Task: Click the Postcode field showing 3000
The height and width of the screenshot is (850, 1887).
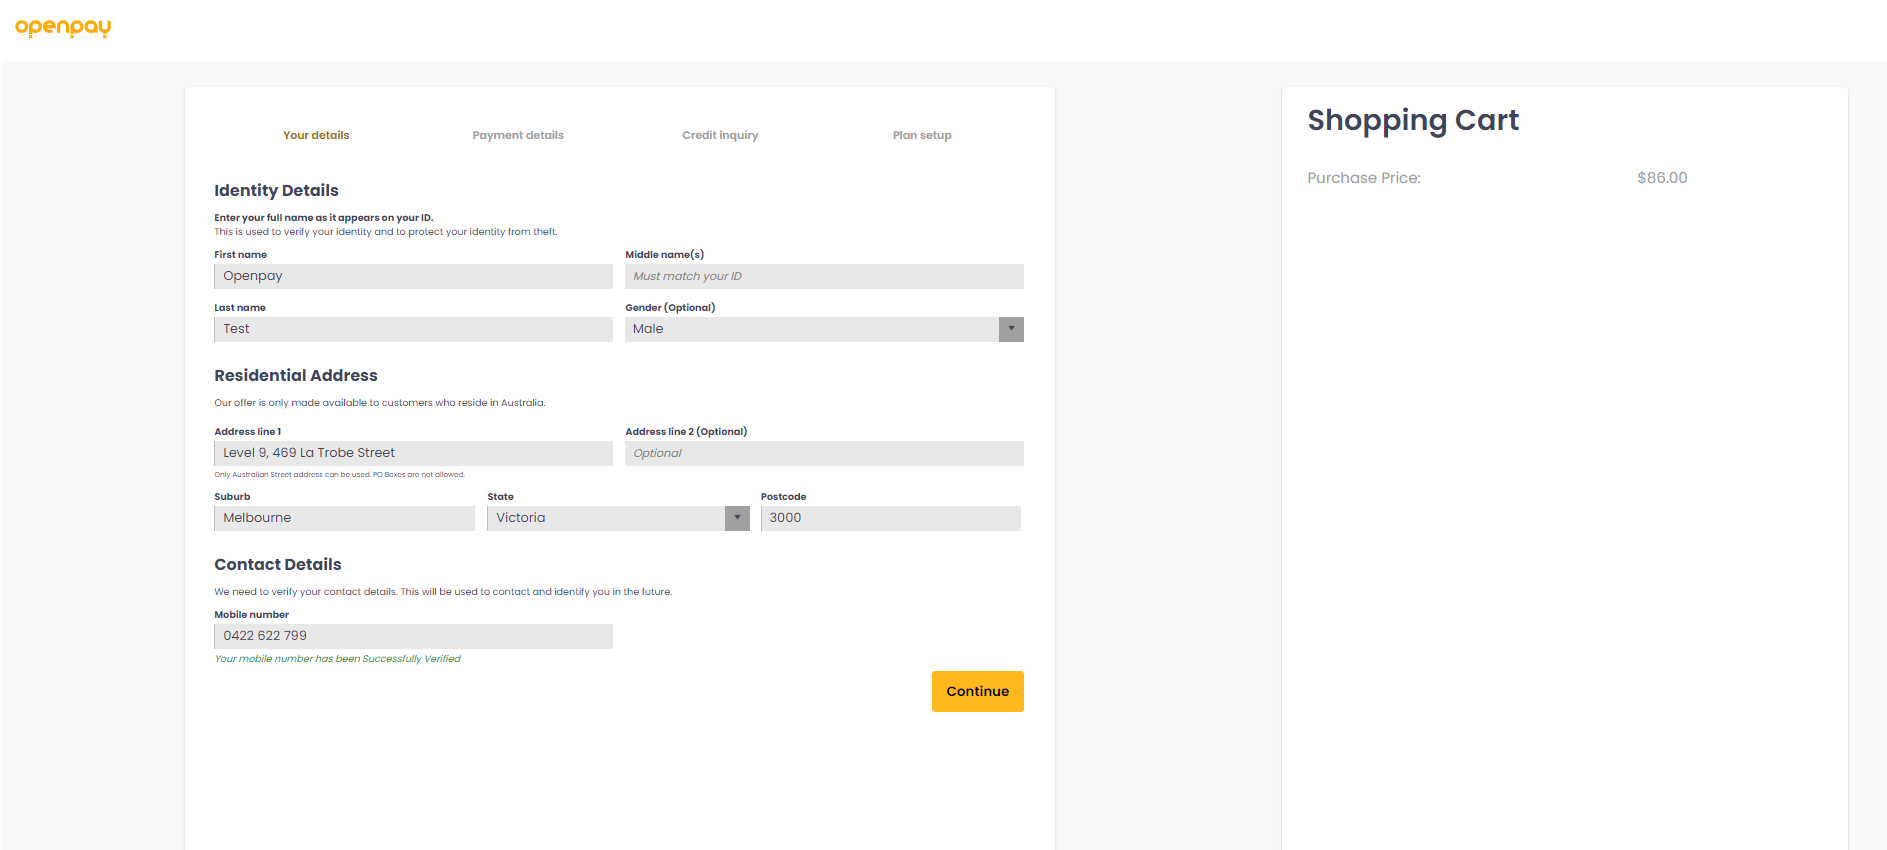Action: pyautogui.click(x=890, y=518)
